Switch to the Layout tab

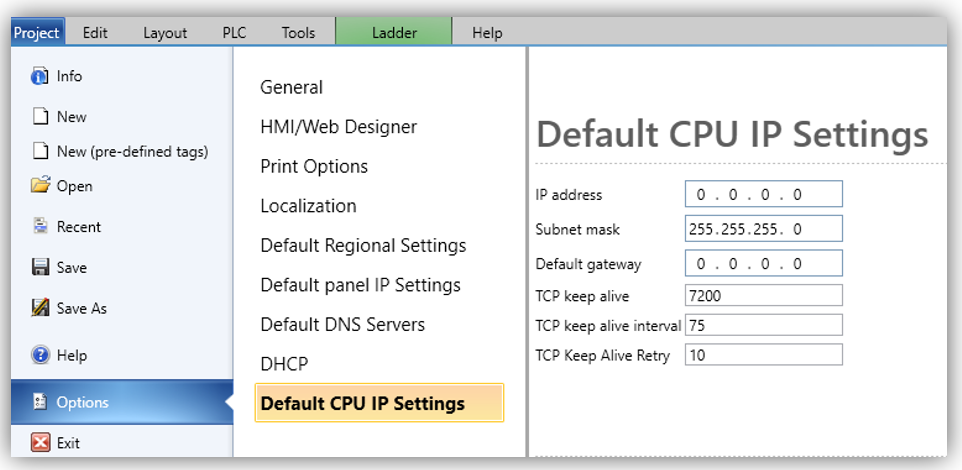(x=165, y=33)
